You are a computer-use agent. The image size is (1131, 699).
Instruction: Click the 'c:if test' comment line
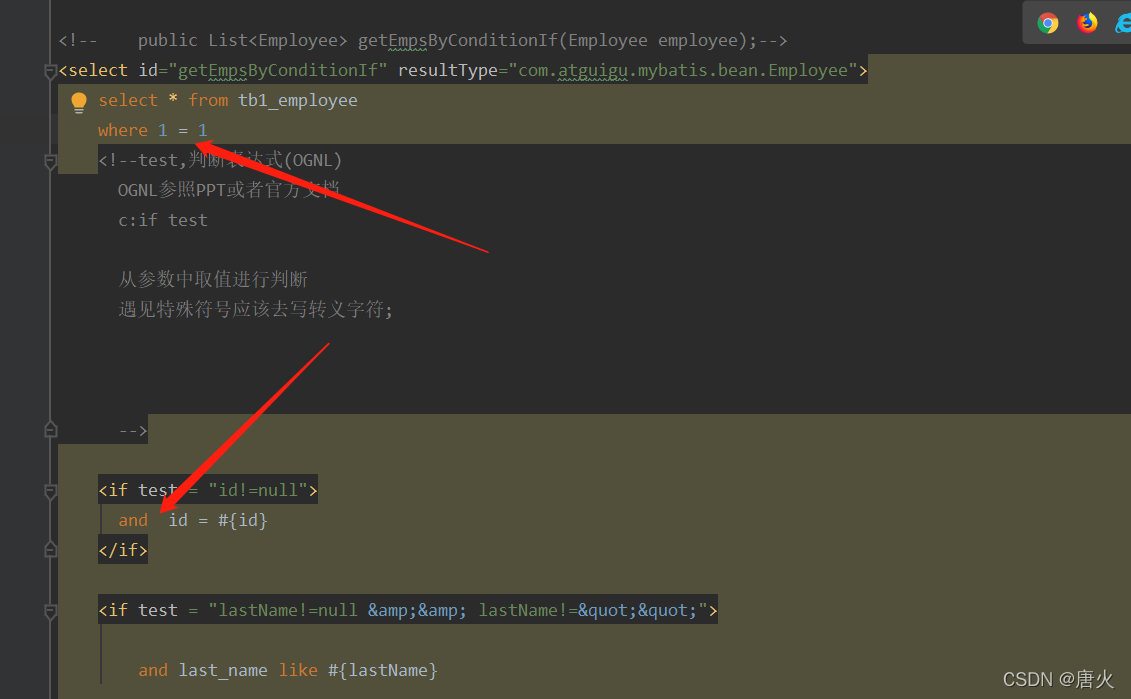[x=163, y=220]
